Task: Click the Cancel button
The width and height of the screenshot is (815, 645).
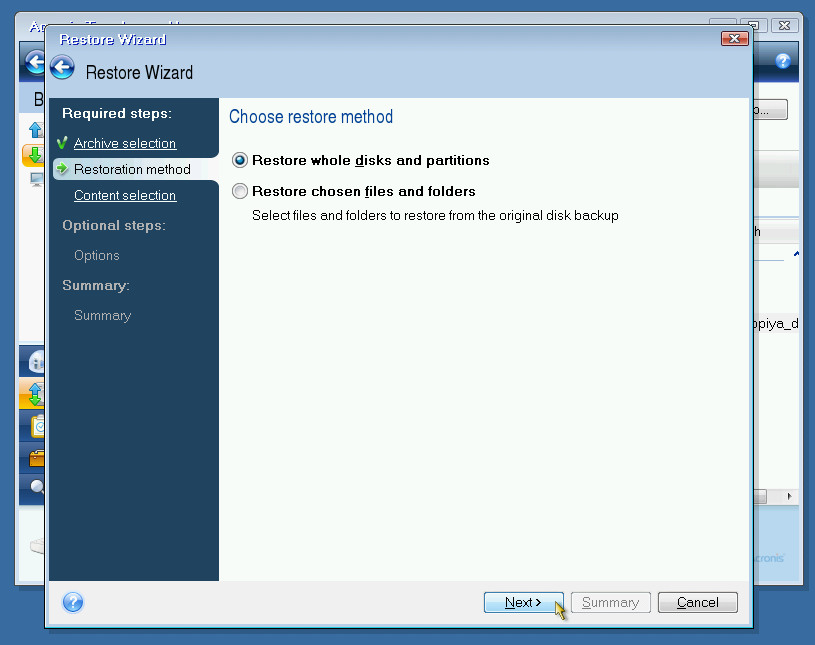Action: pos(697,602)
